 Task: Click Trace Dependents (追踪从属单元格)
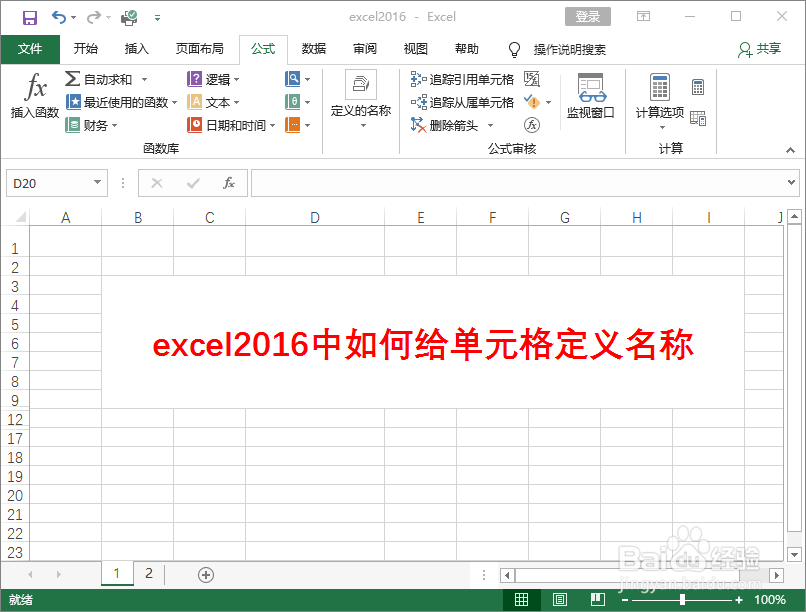point(462,102)
